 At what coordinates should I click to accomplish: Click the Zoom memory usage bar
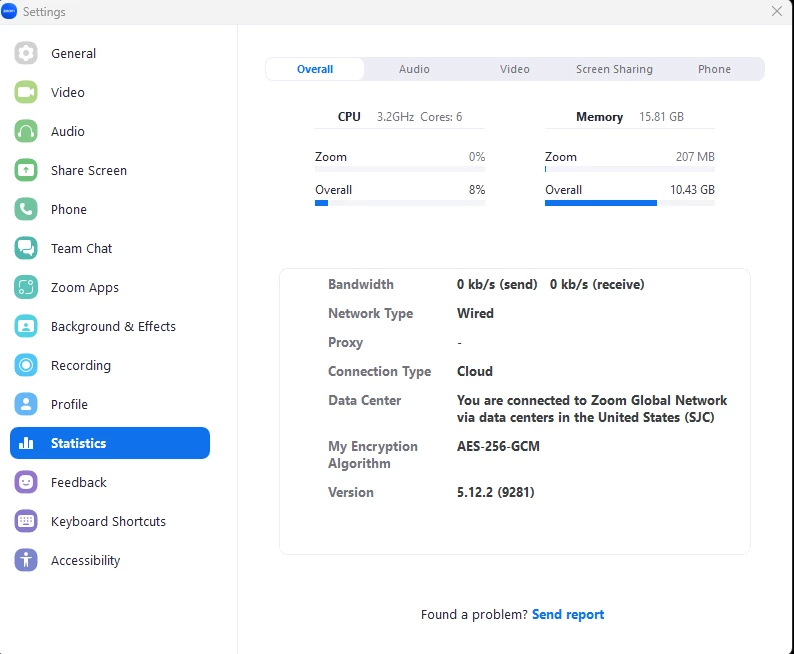click(630, 169)
